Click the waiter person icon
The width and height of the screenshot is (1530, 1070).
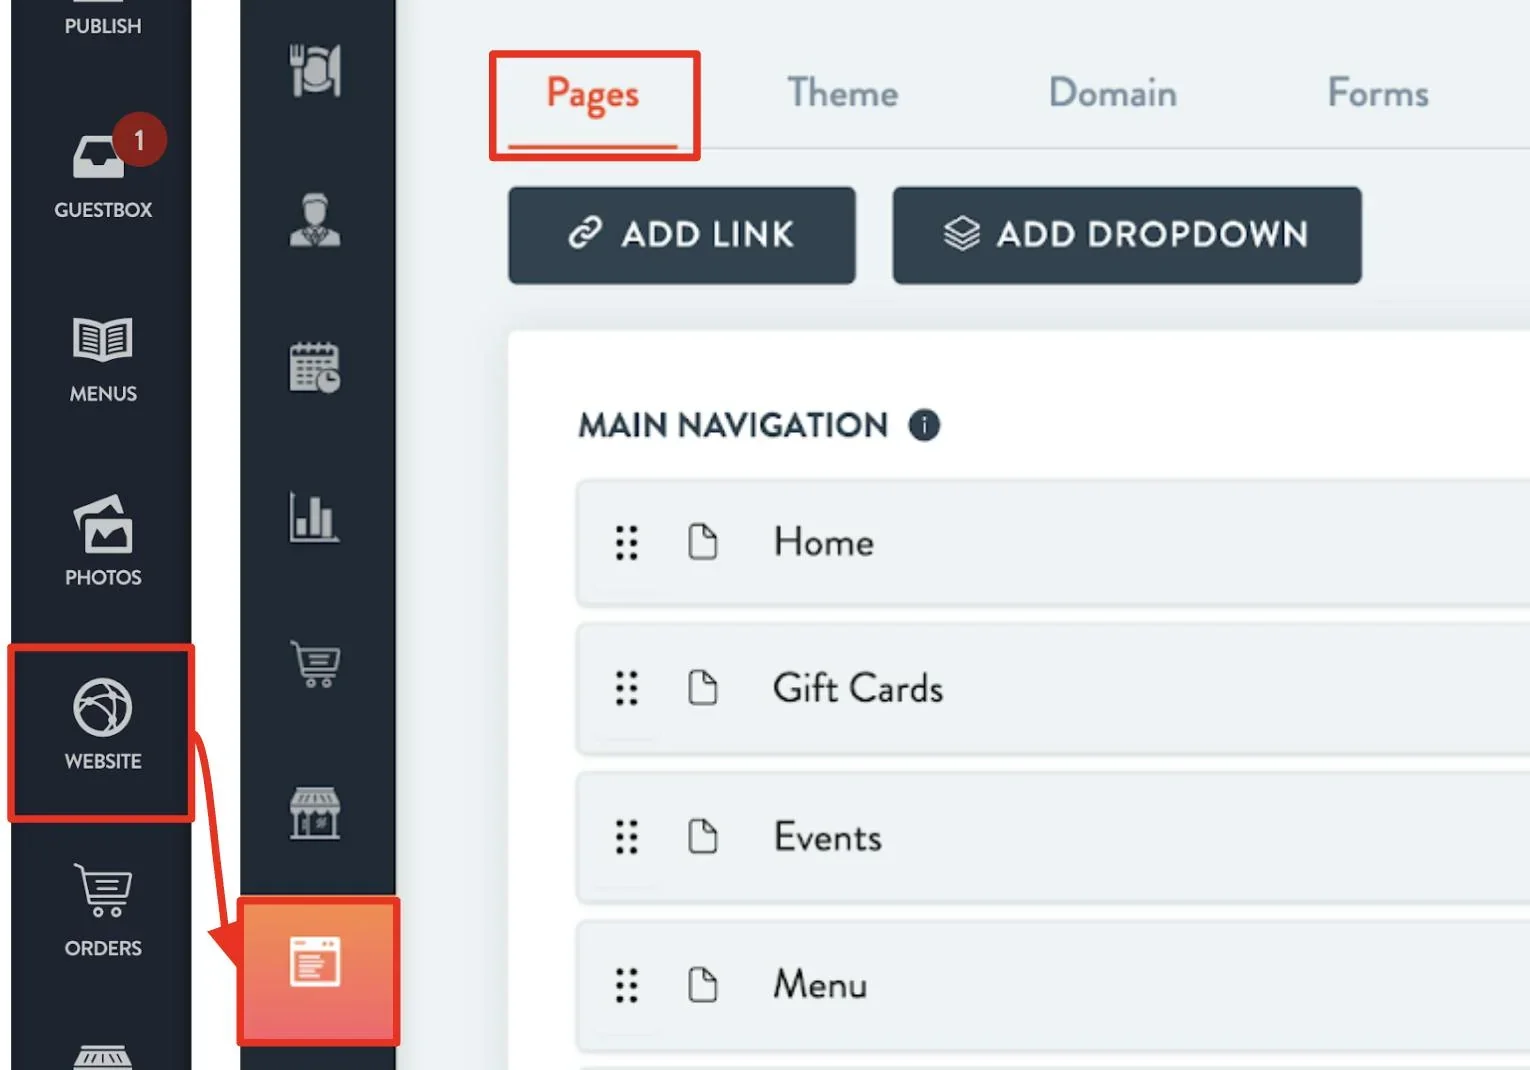pos(315,219)
